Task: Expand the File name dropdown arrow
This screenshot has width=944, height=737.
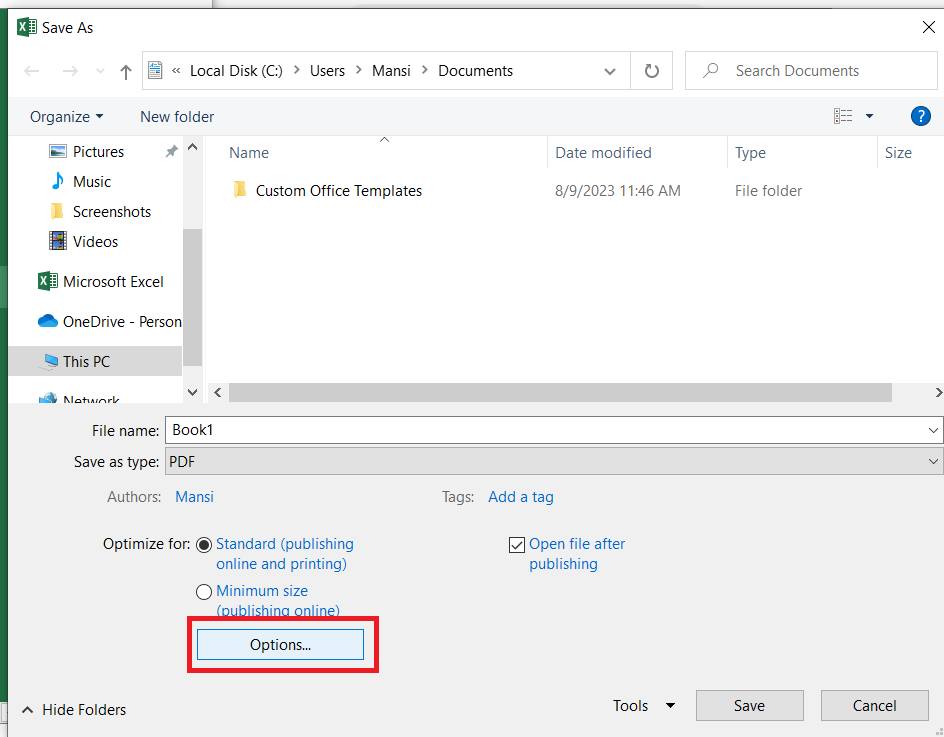Action: (933, 431)
